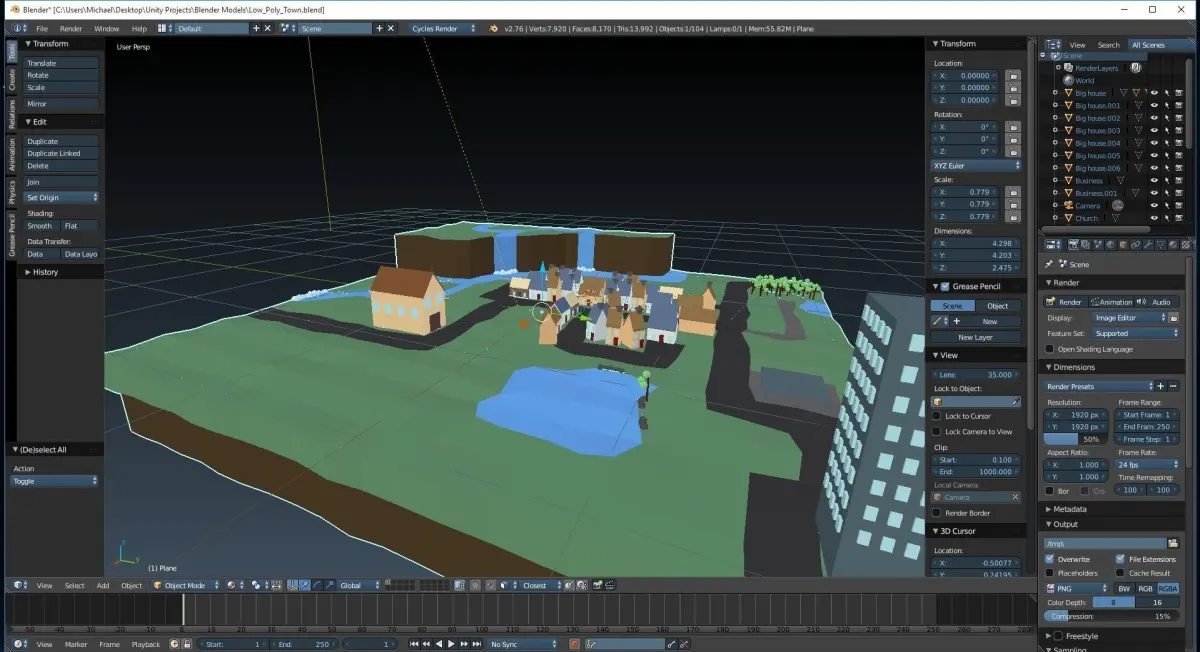Enable the Lock to Cursor checkbox
Viewport: 1200px width, 652px height.
[x=937, y=416]
